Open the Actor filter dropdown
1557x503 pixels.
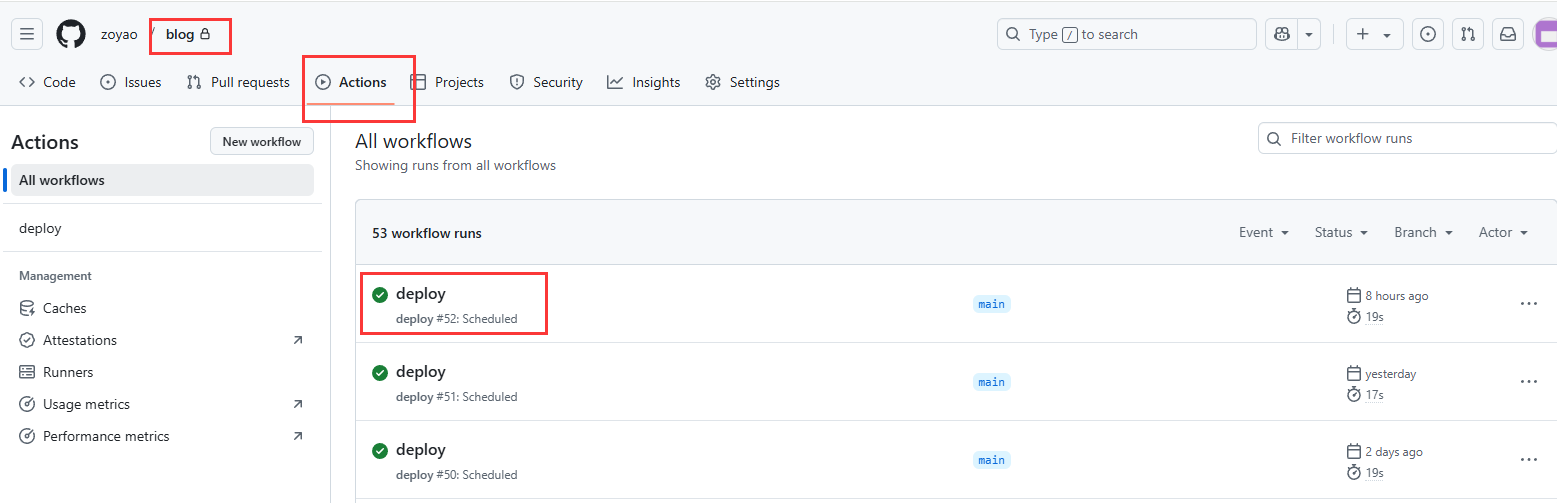[1503, 232]
